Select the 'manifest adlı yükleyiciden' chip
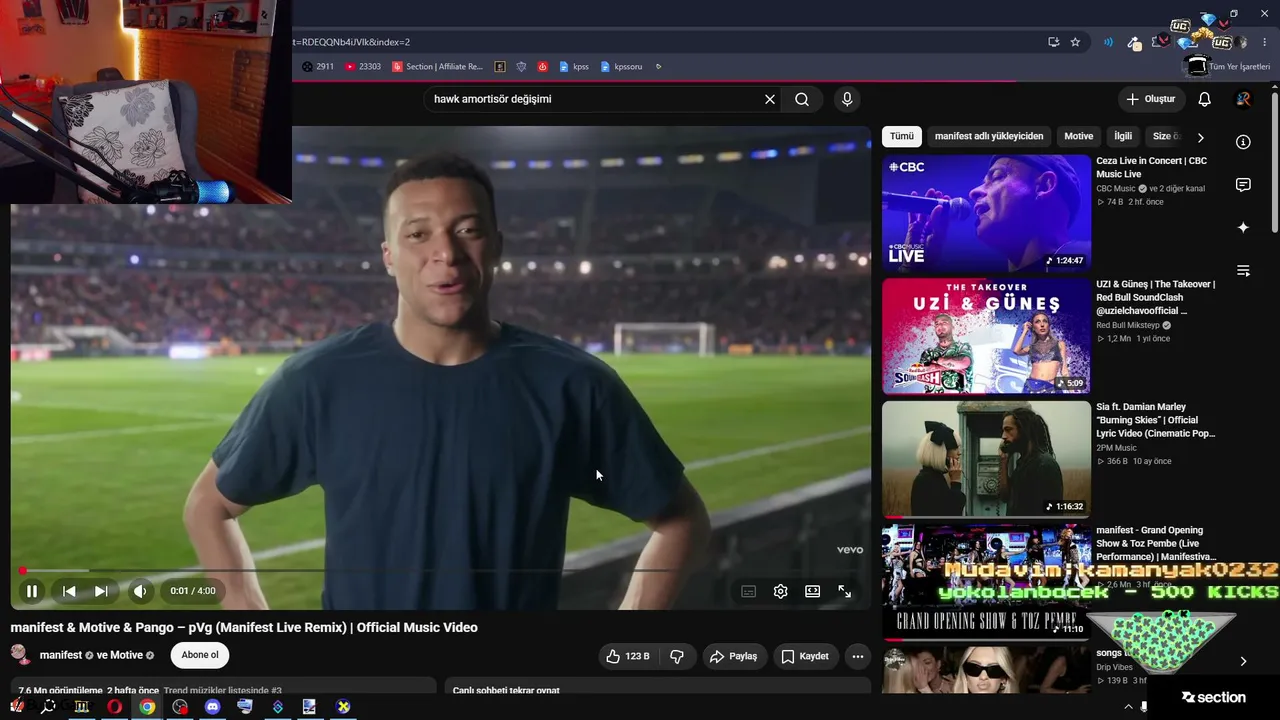 coord(989,136)
